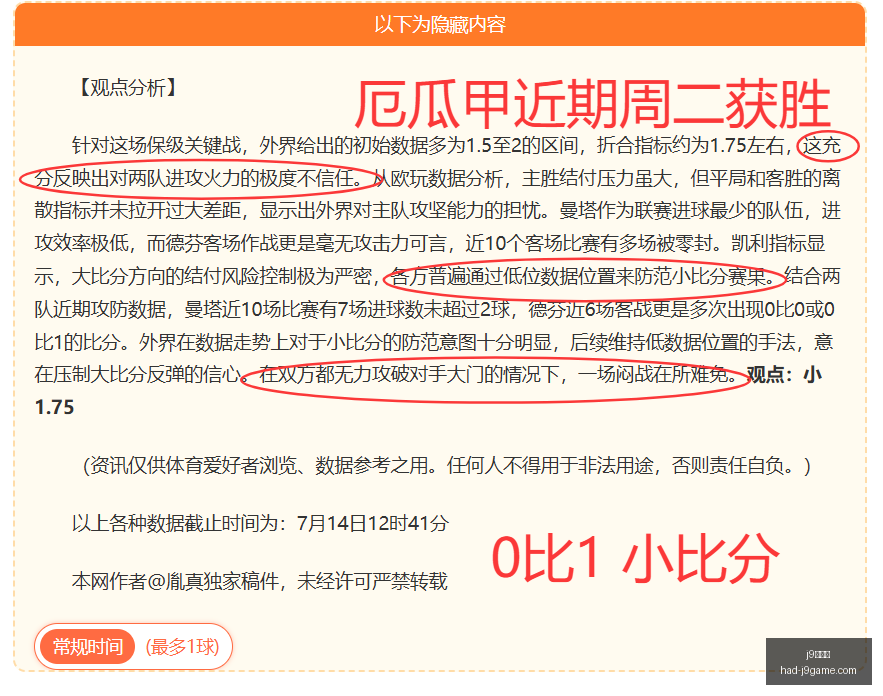Click the 以下为隐藏内容 orange header bar

click(440, 25)
